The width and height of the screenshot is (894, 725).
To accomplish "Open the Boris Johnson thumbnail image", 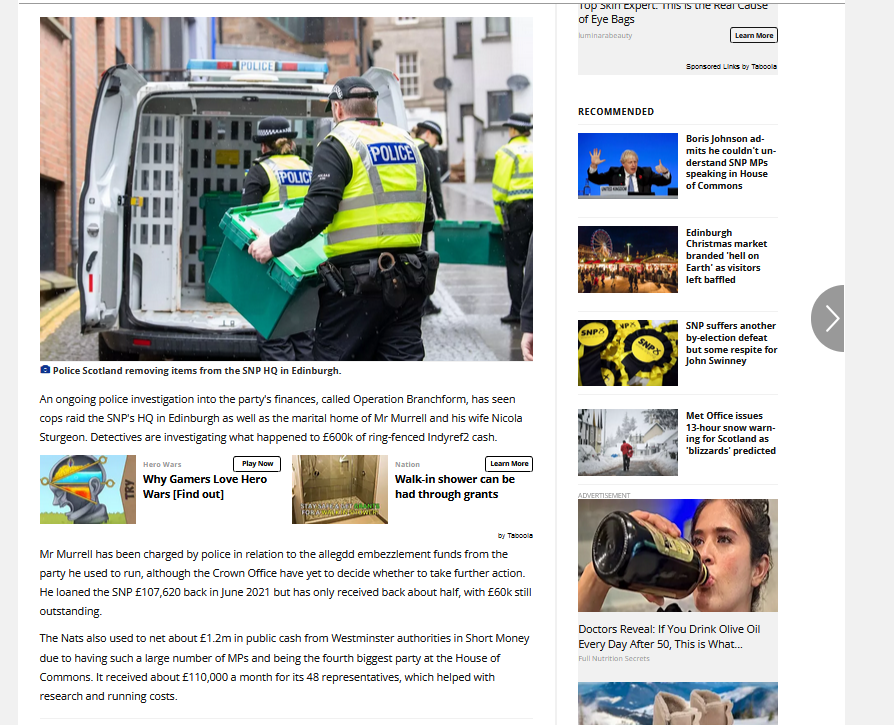I will pos(628,166).
